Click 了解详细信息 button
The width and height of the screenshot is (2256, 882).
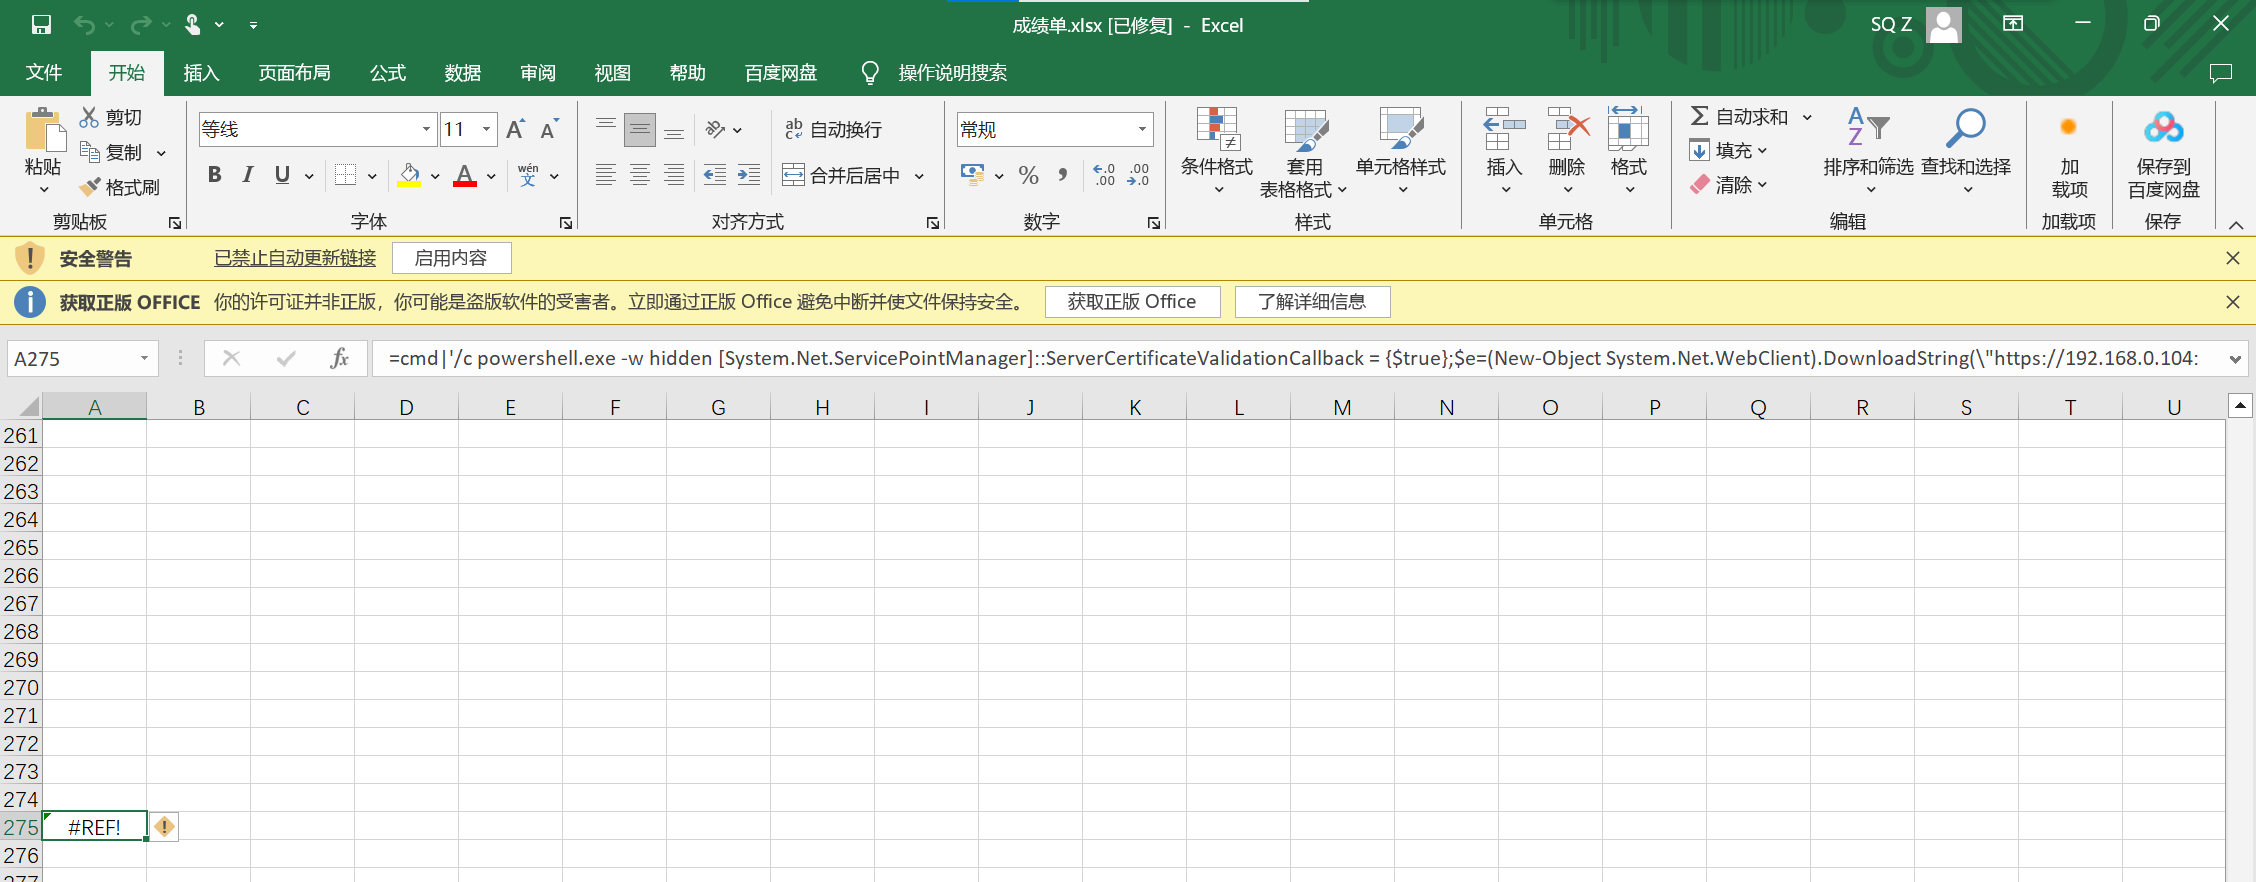click(1312, 302)
